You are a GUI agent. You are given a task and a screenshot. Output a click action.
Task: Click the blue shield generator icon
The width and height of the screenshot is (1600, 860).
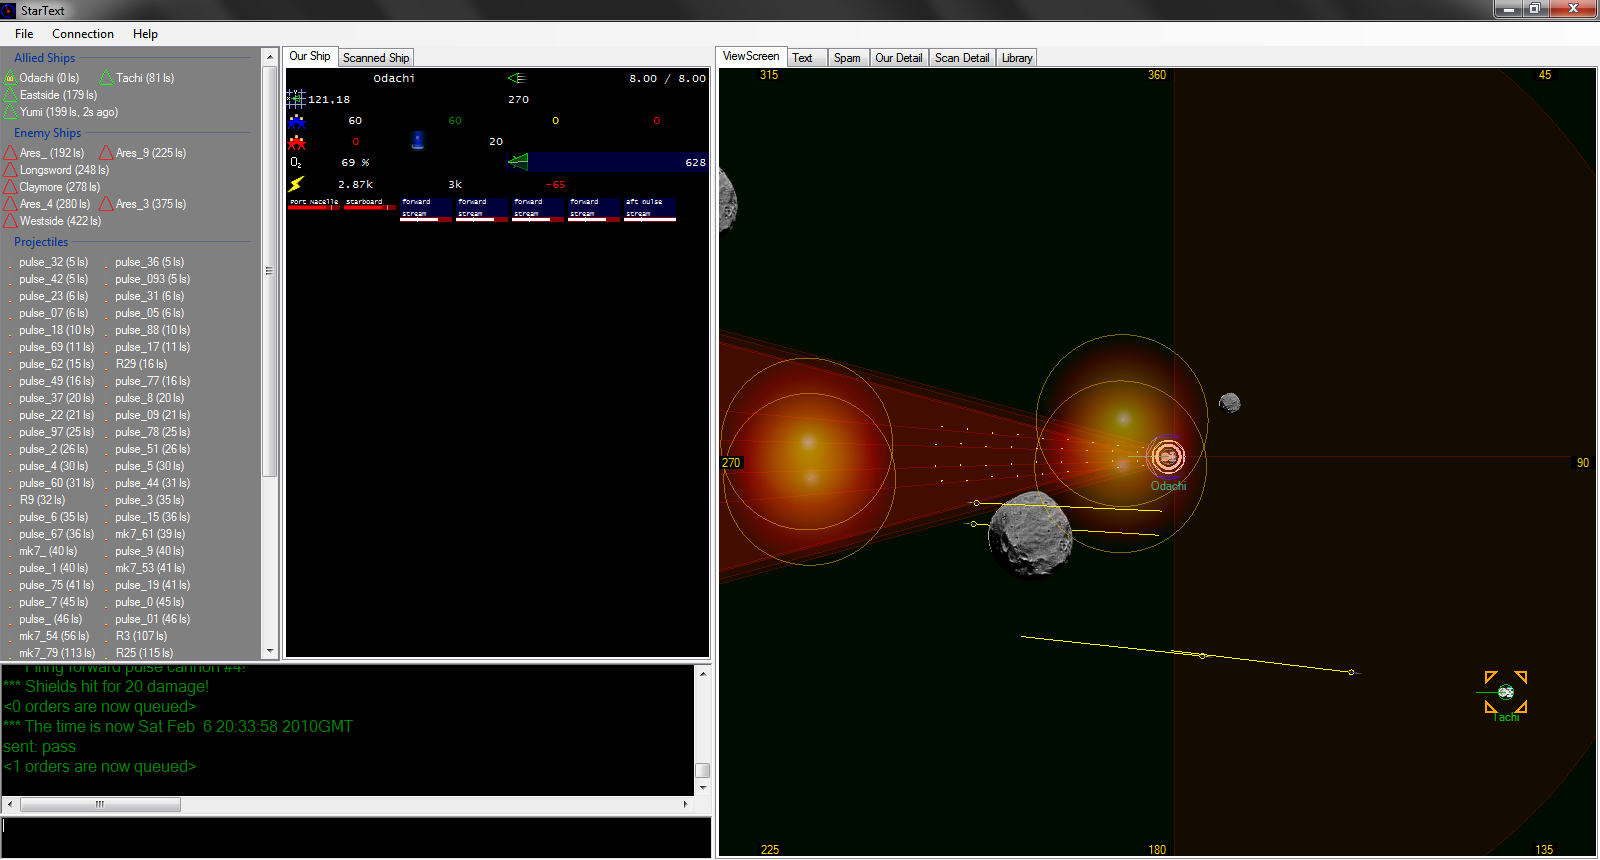pos(418,141)
